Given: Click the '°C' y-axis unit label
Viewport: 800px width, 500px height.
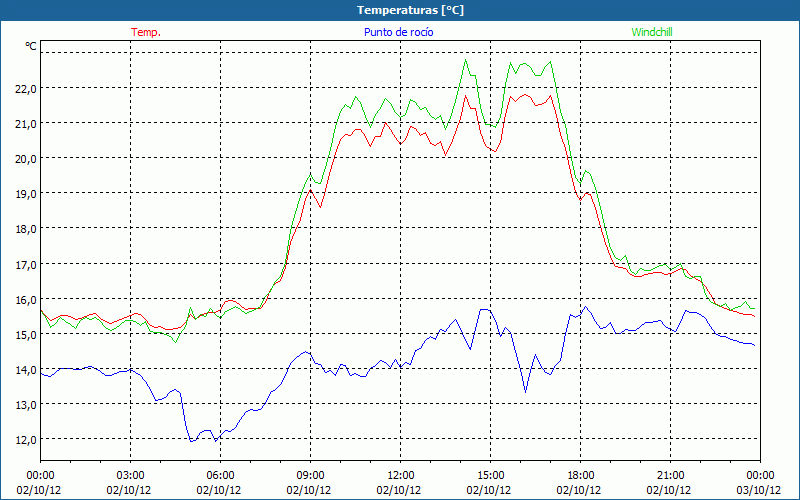Looking at the screenshot, I should 31,46.
